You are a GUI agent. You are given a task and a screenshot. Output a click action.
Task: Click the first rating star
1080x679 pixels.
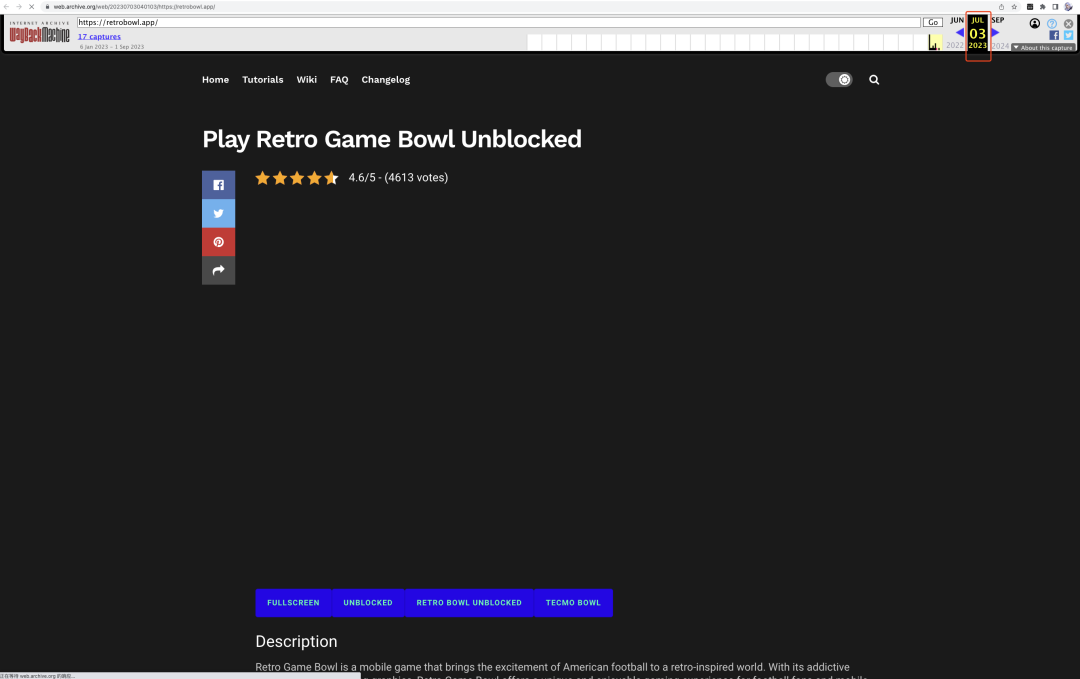coord(262,178)
